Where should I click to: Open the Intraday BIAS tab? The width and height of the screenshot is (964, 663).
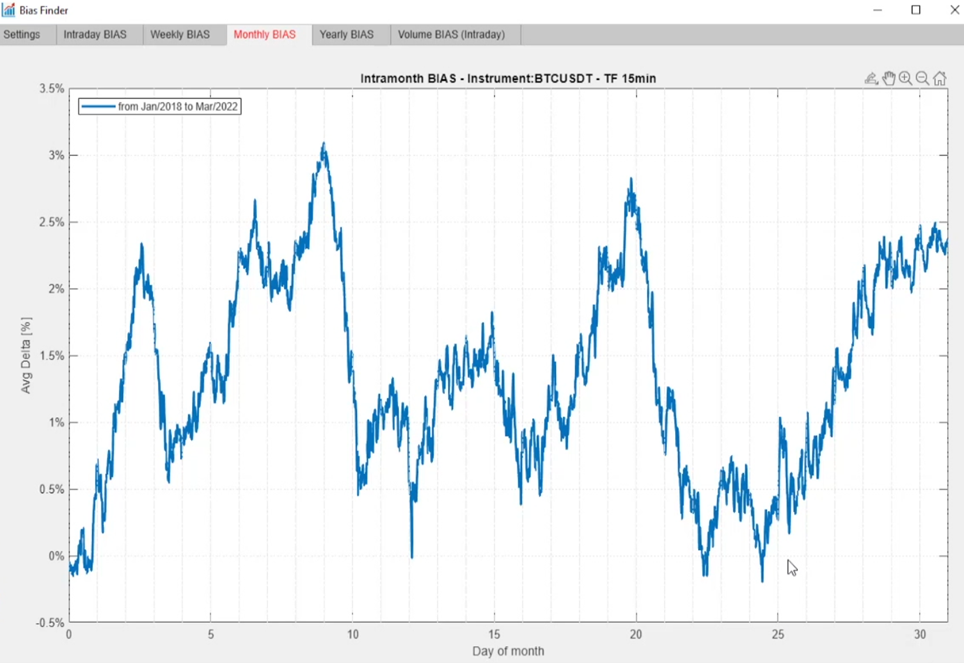(x=97, y=33)
